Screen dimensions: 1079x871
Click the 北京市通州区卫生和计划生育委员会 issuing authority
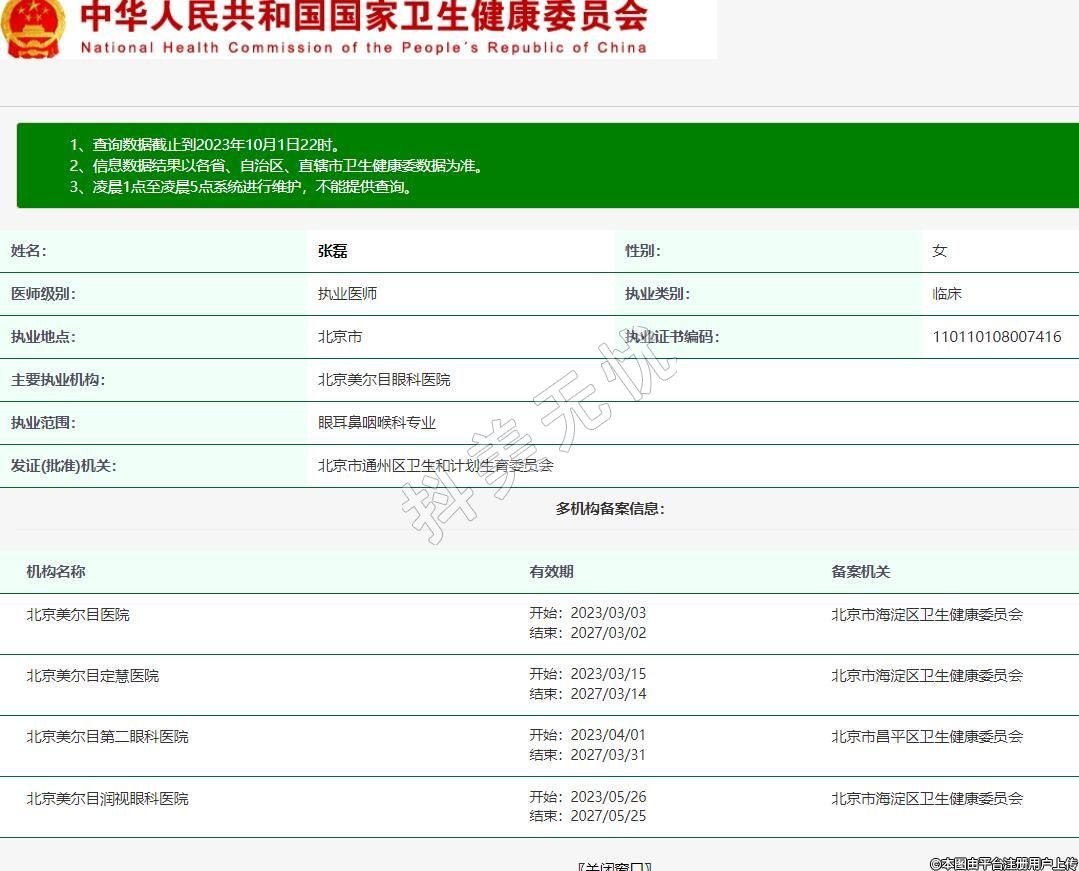[x=435, y=466]
